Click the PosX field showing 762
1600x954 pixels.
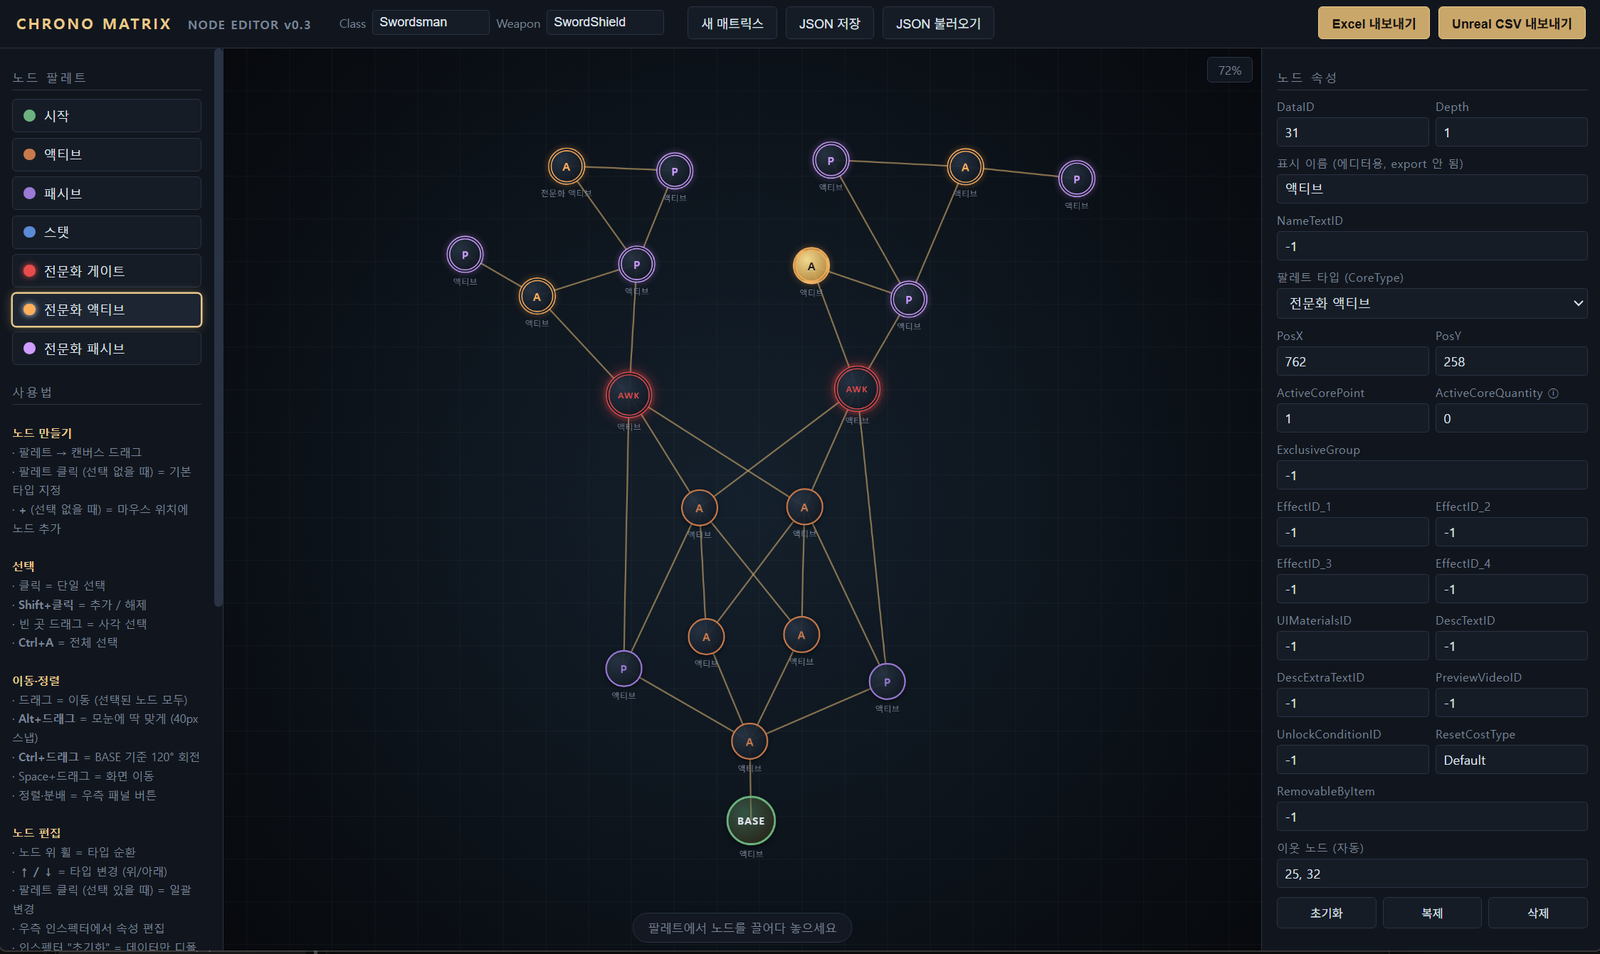point(1353,361)
